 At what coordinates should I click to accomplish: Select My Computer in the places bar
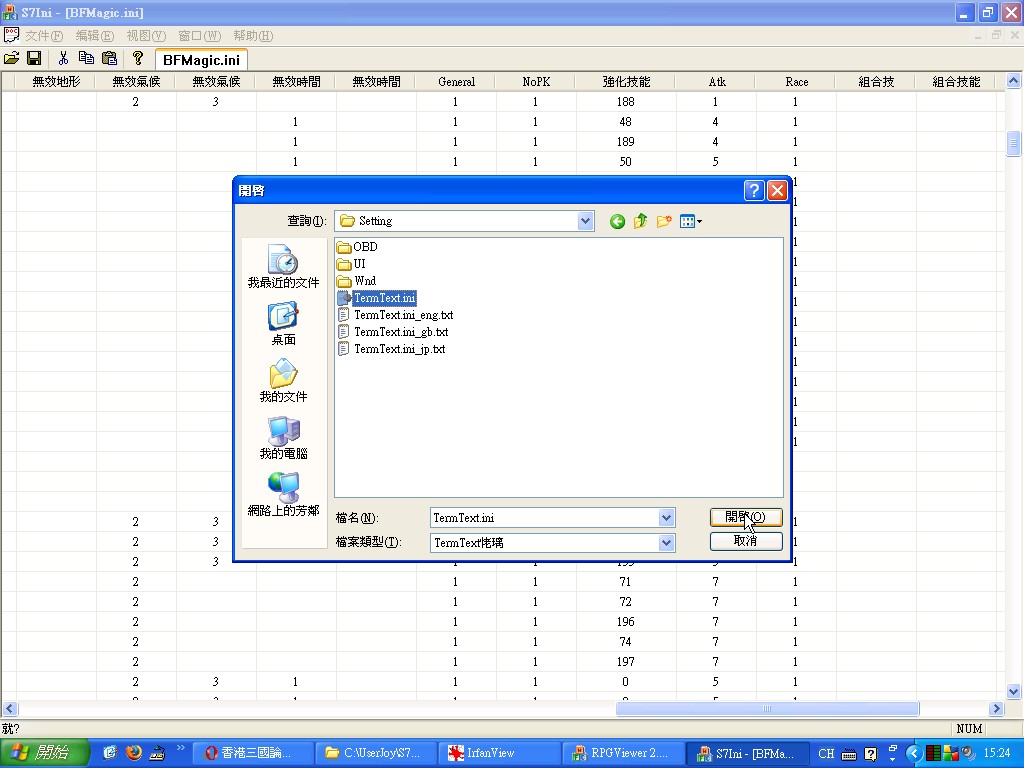click(x=283, y=438)
